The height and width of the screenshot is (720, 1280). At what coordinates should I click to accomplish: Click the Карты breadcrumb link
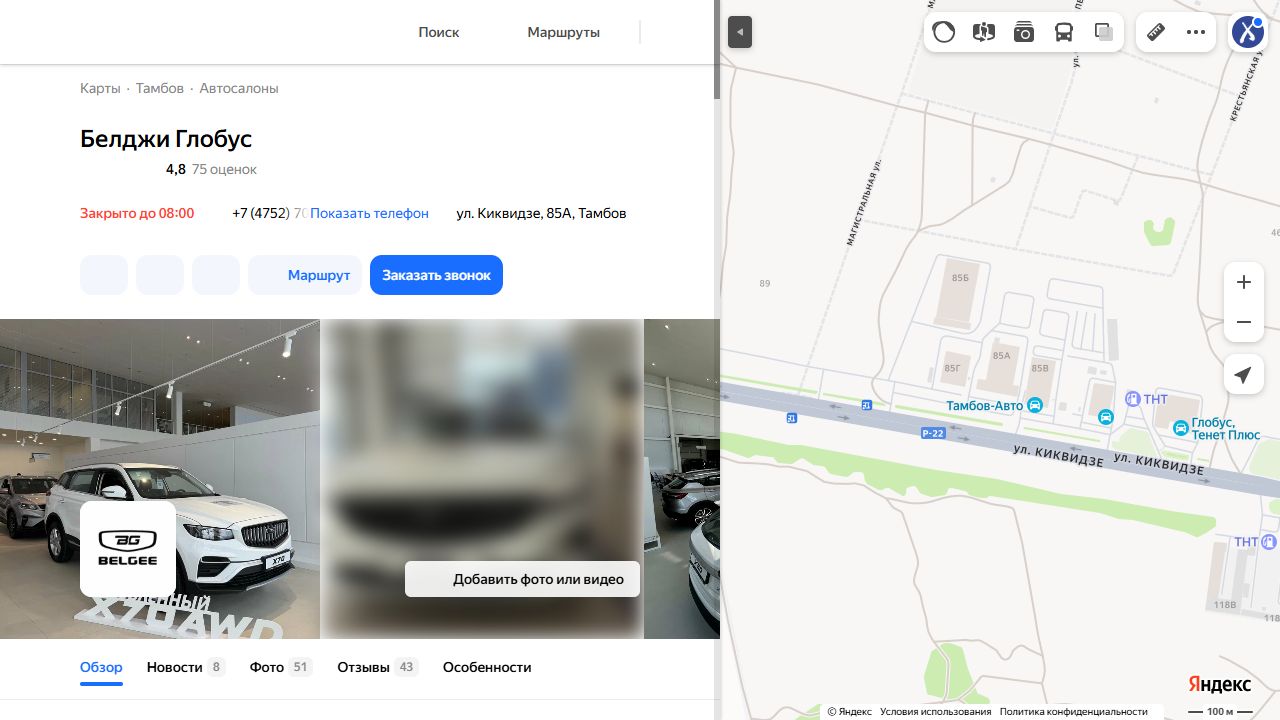[100, 88]
